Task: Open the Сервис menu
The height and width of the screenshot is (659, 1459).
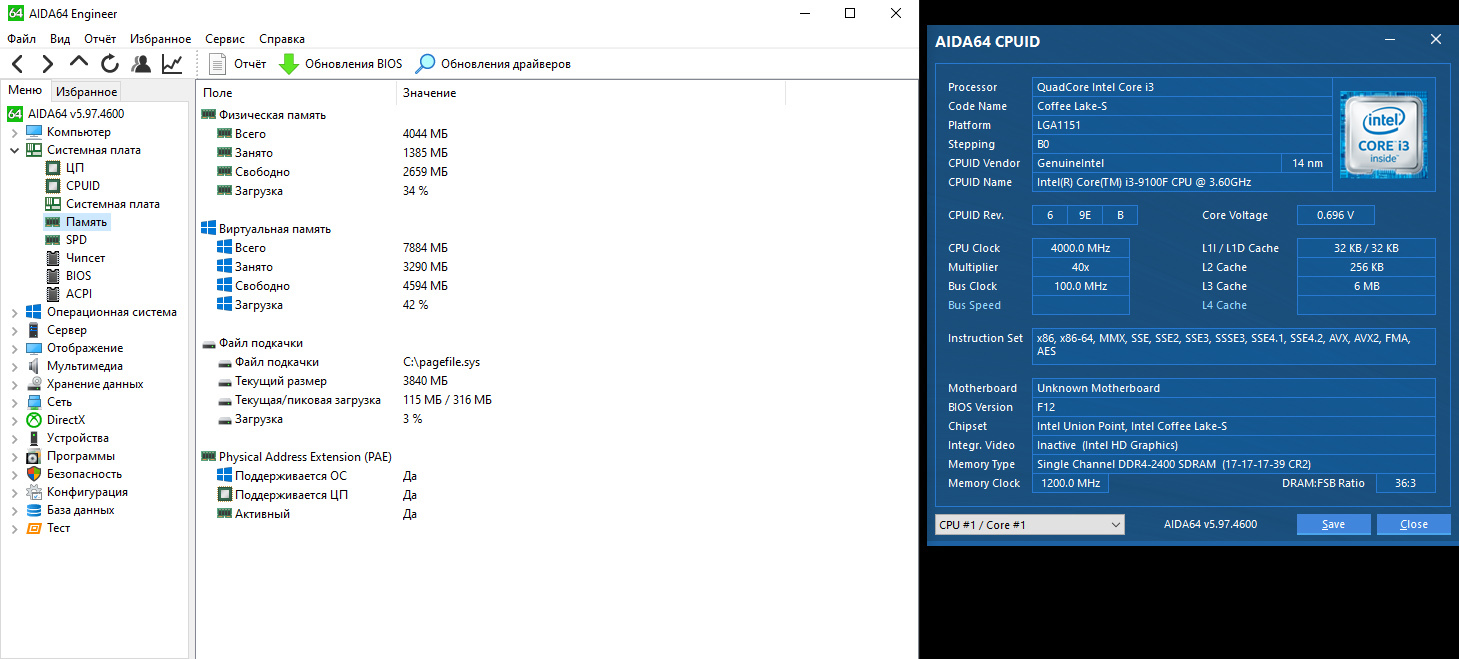Action: pos(224,39)
